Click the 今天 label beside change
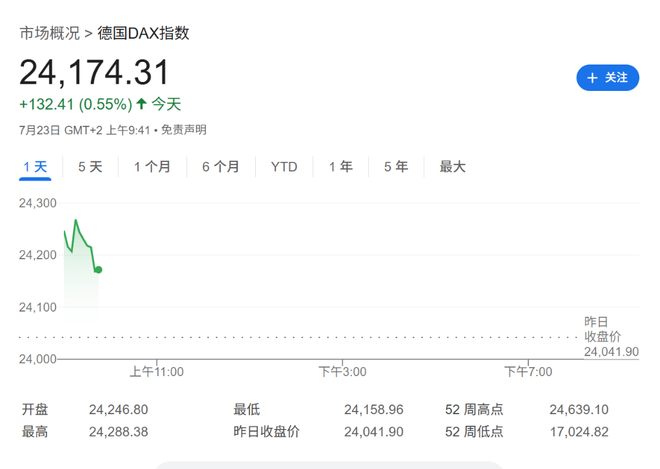Image resolution: width=660 pixels, height=469 pixels. (166, 104)
